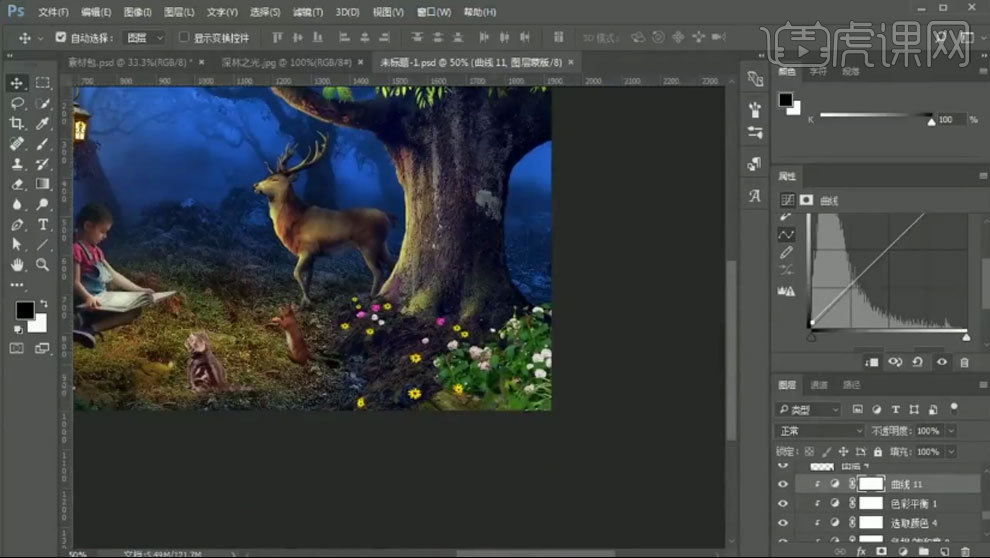Open the Move tool preset picker arrow
The height and width of the screenshot is (558, 990).
[40, 38]
